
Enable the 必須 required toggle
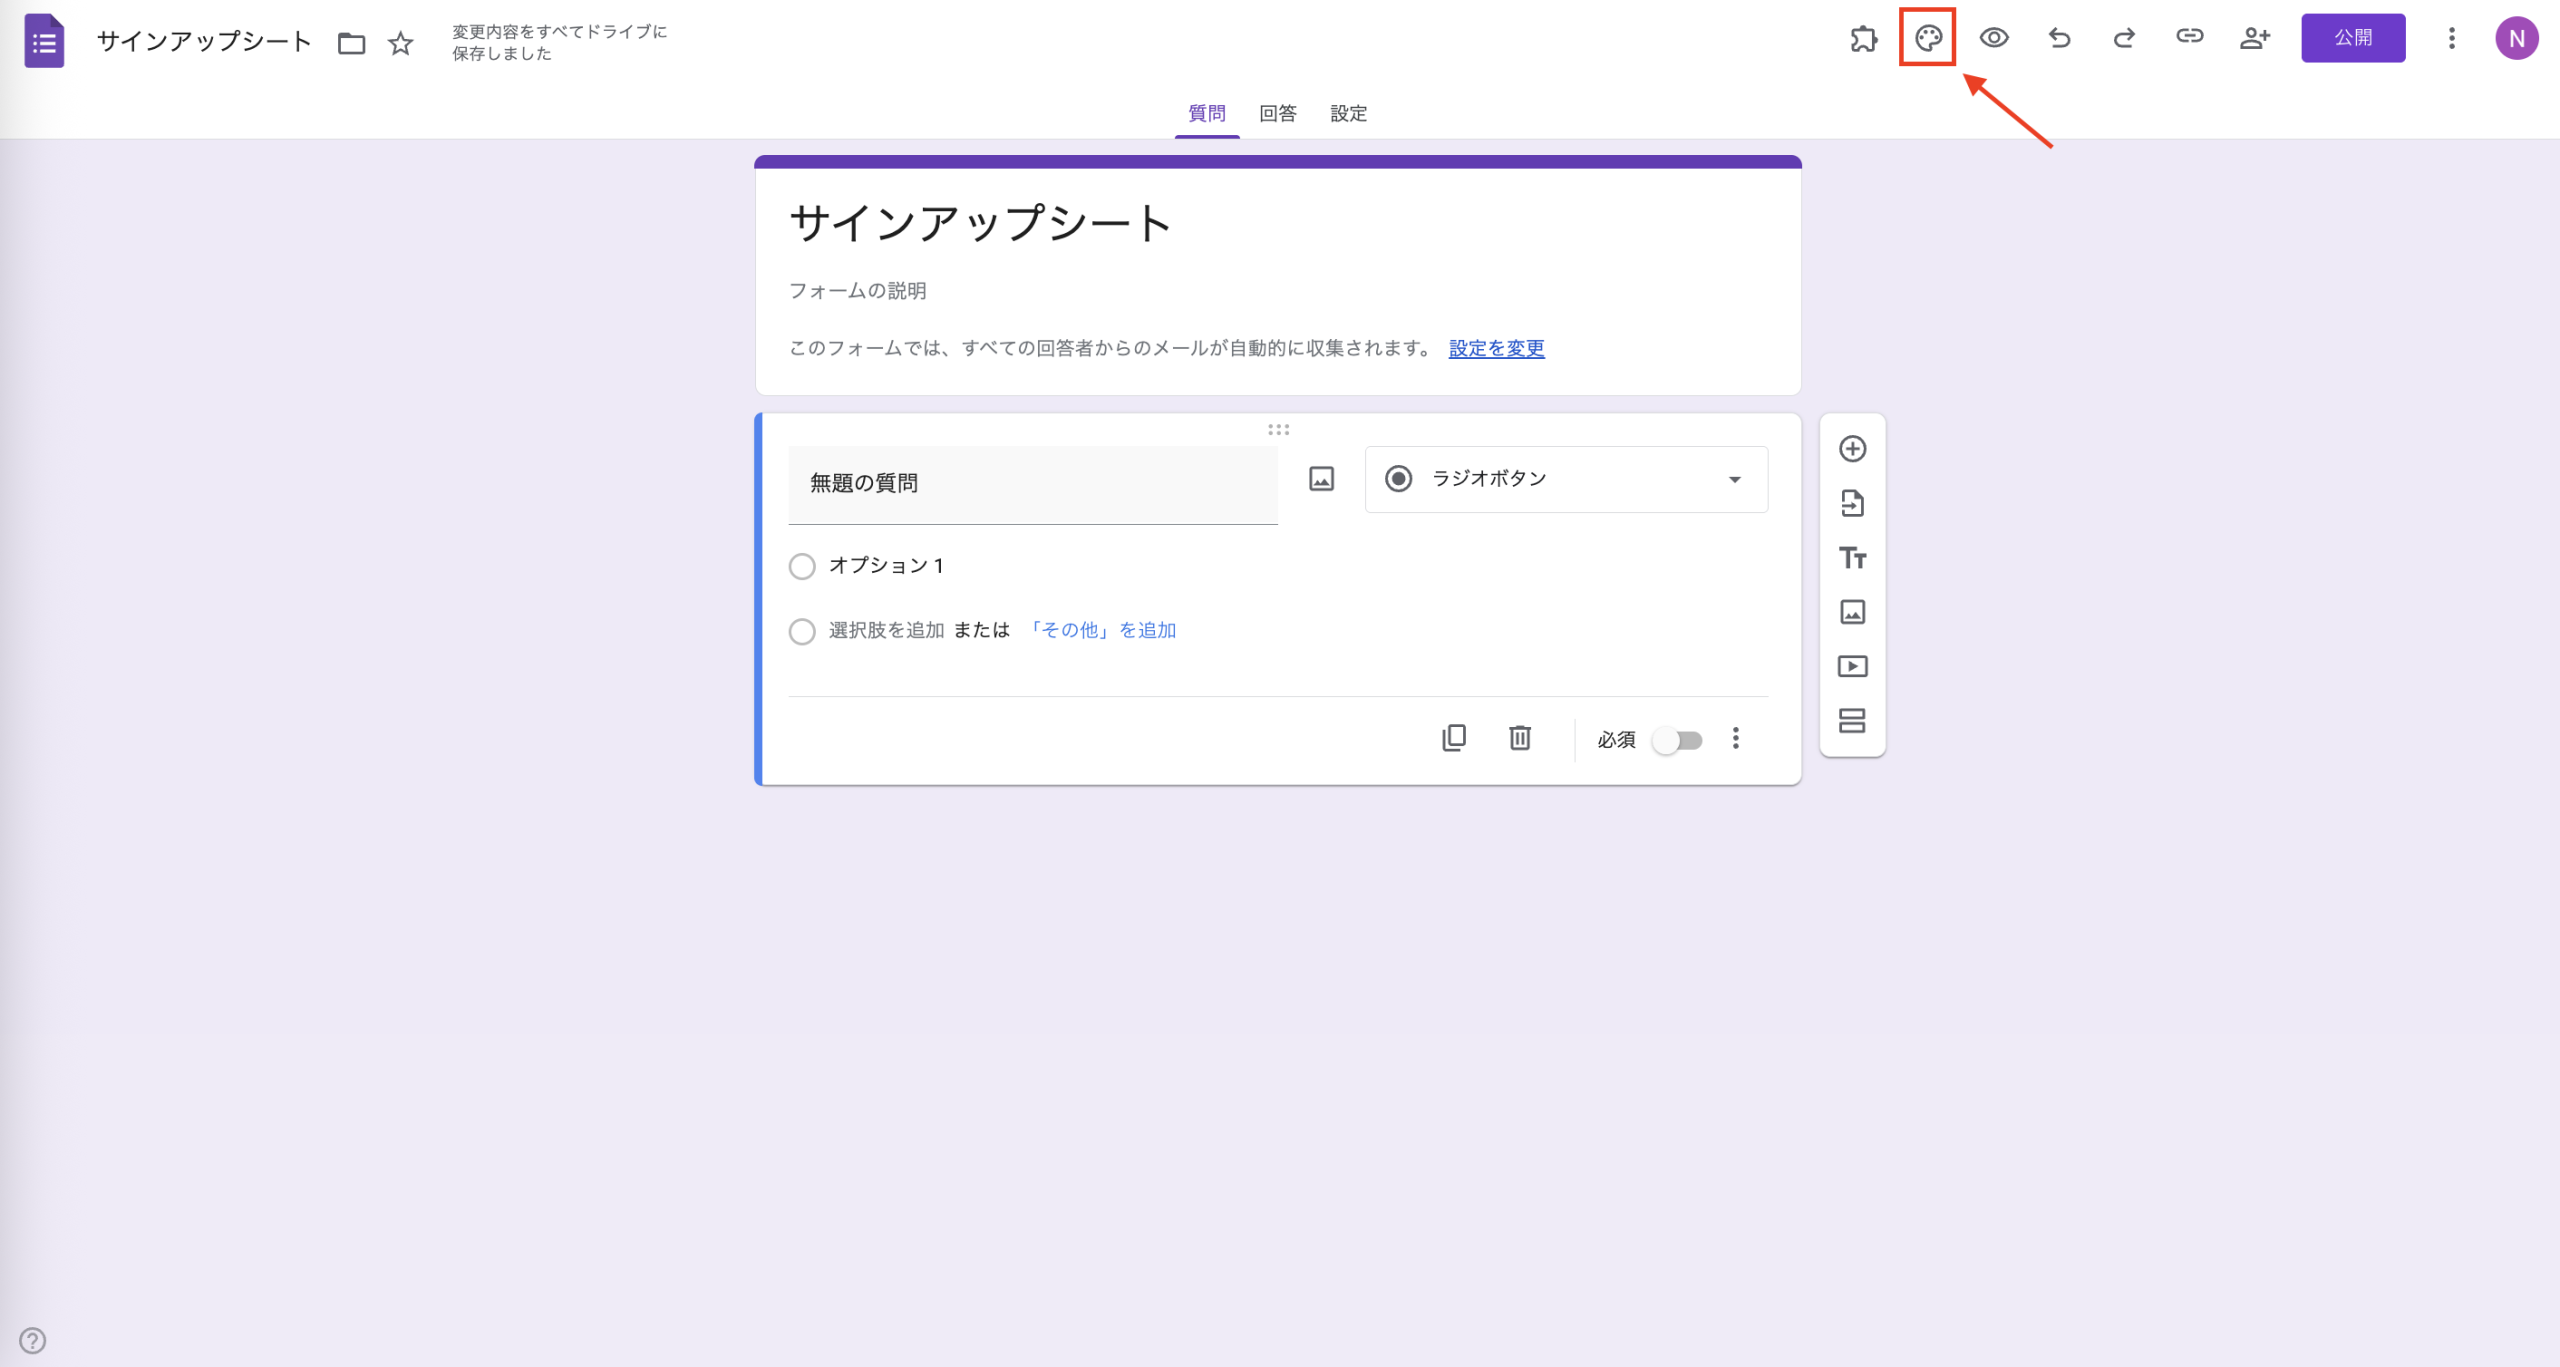1677,740
